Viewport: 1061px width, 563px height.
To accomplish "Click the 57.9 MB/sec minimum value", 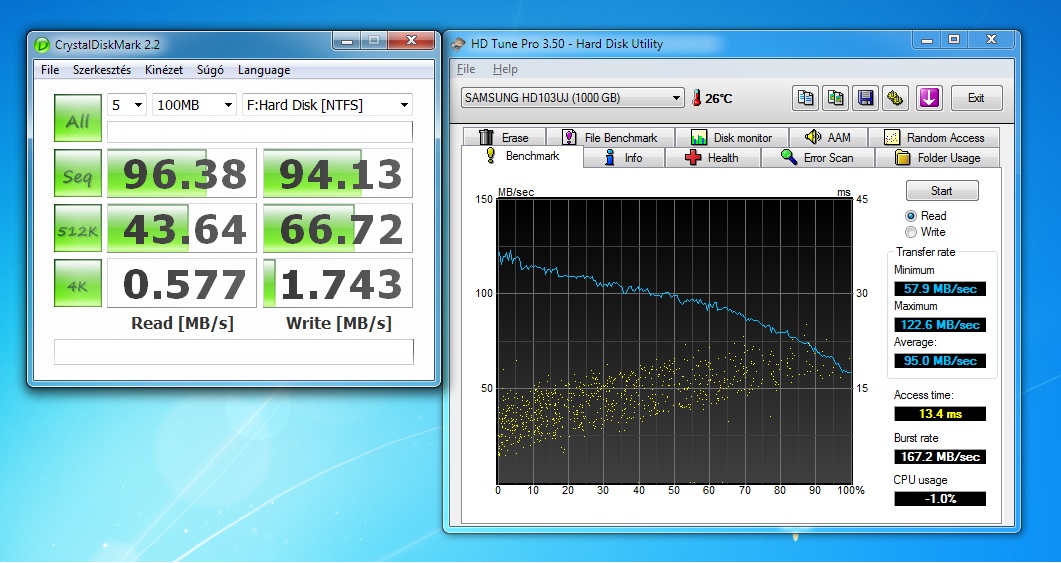I will (x=940, y=289).
